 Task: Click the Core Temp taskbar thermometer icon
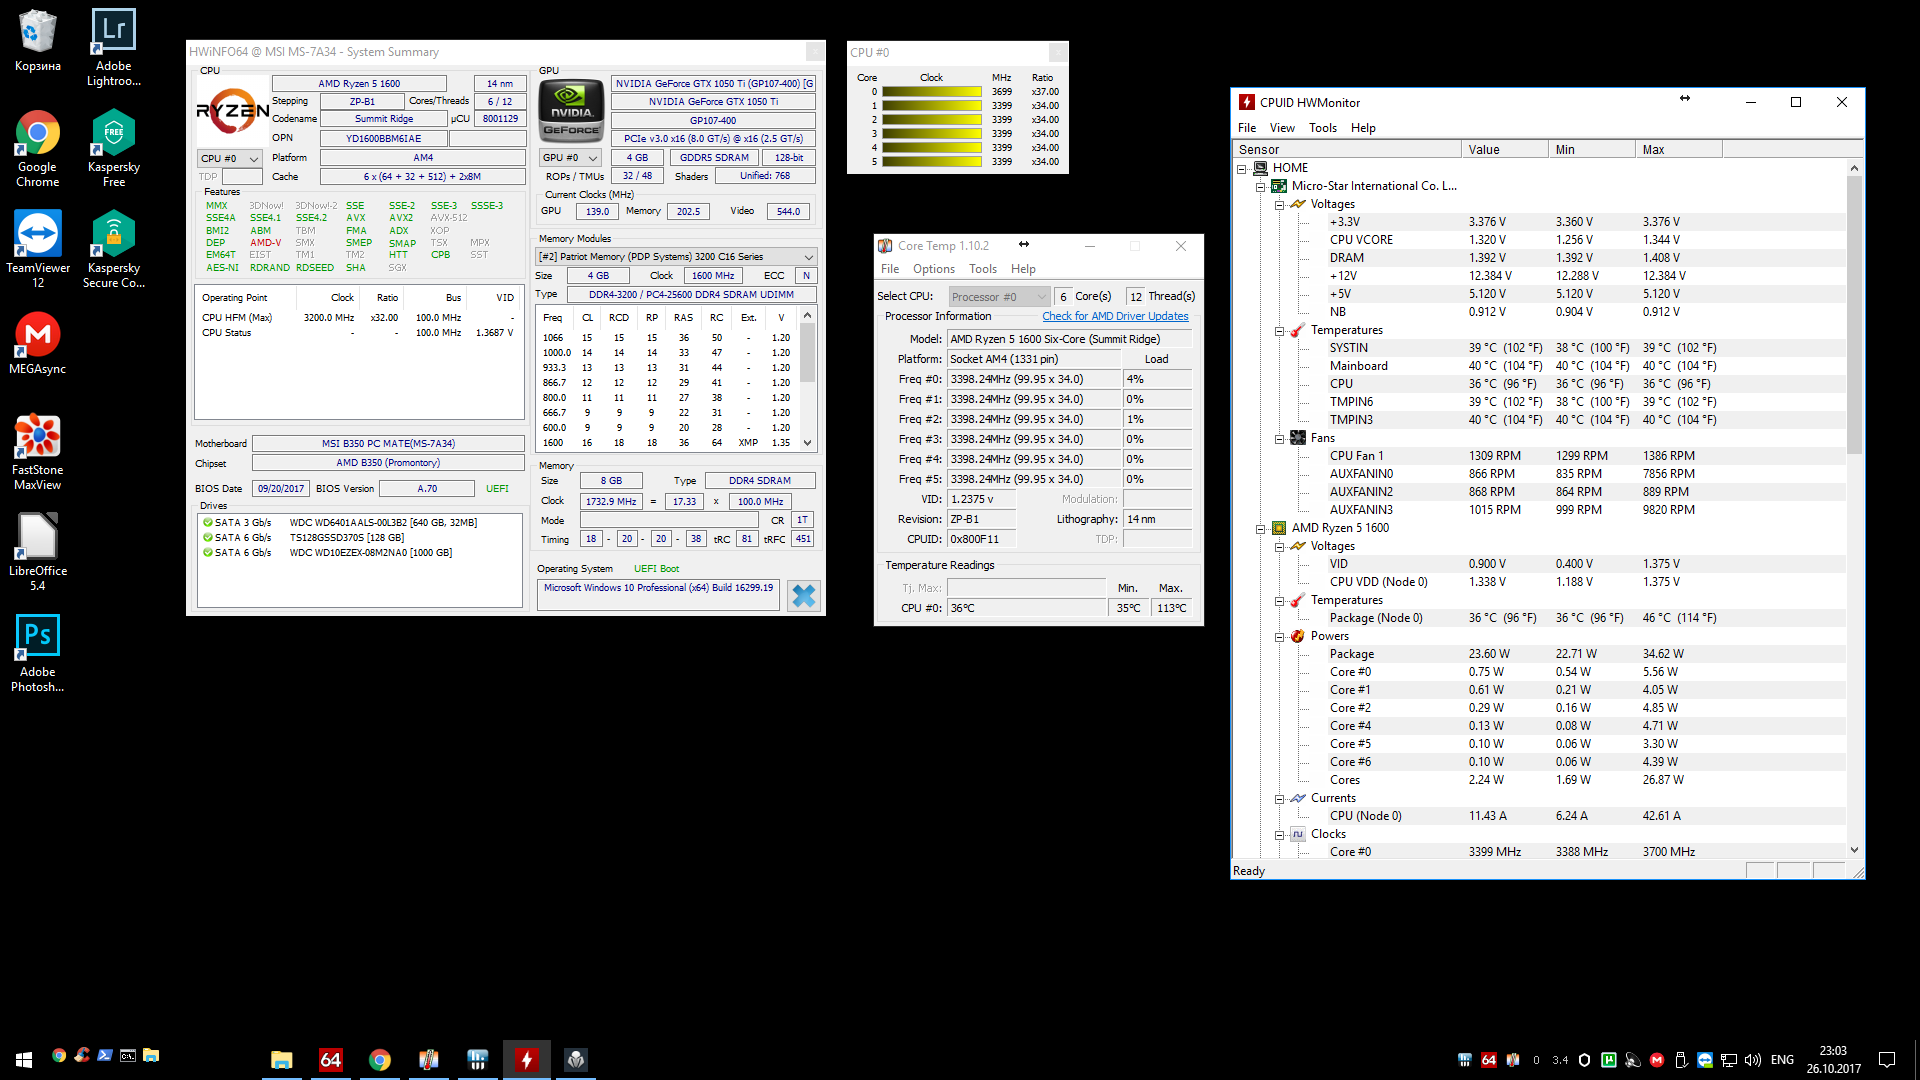(x=428, y=1060)
